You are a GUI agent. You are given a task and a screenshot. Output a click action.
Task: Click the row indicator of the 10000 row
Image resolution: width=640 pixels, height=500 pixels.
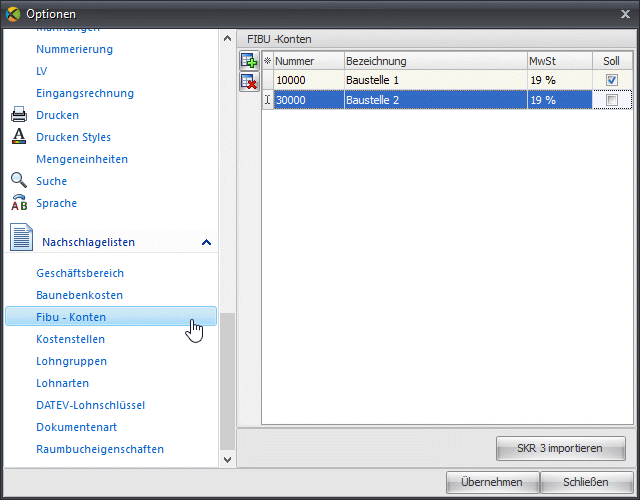pos(267,80)
